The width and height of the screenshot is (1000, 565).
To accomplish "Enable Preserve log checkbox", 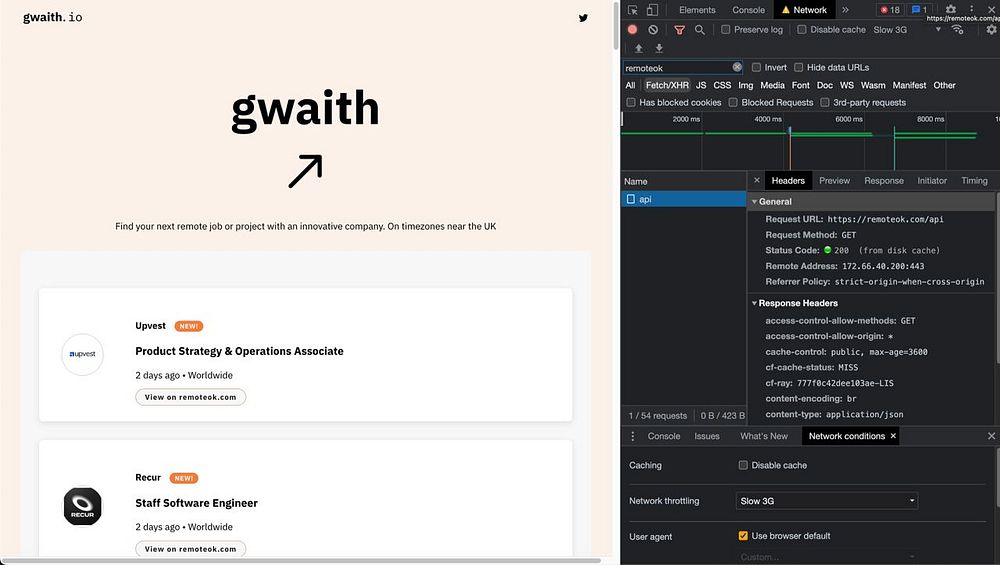I will pyautogui.click(x=726, y=29).
